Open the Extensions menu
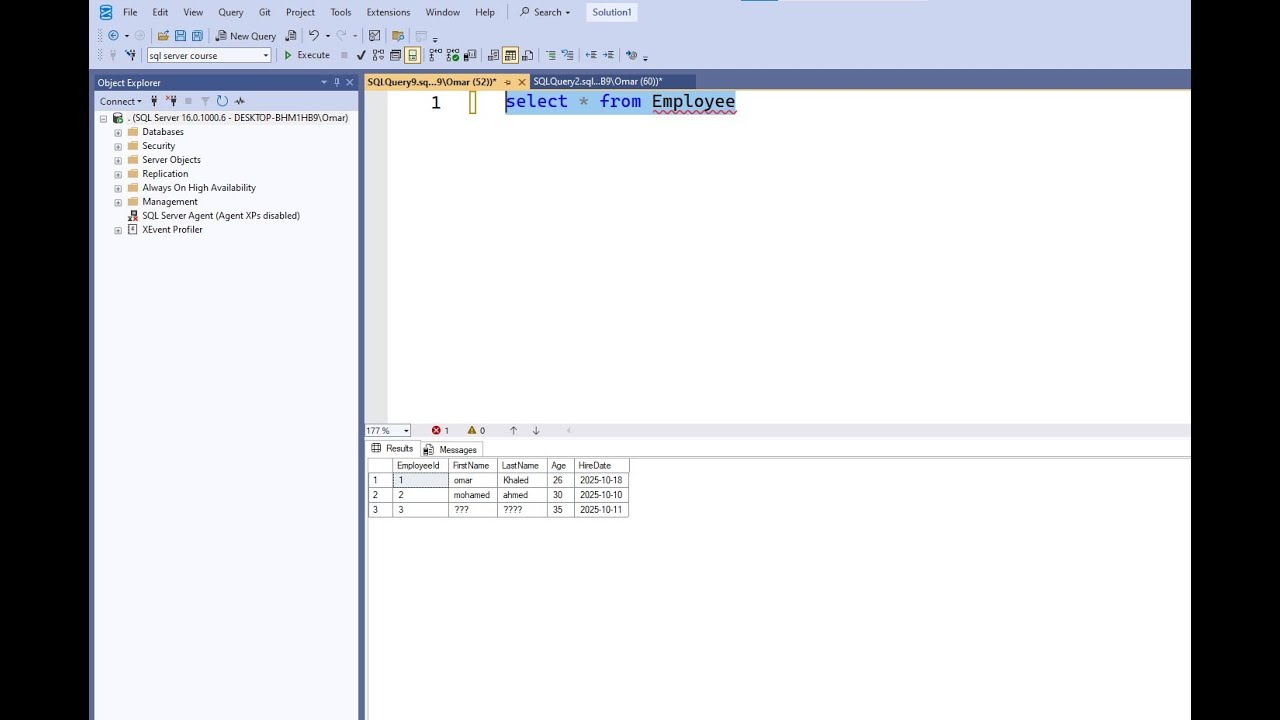Viewport: 1280px width, 720px height. pos(388,12)
